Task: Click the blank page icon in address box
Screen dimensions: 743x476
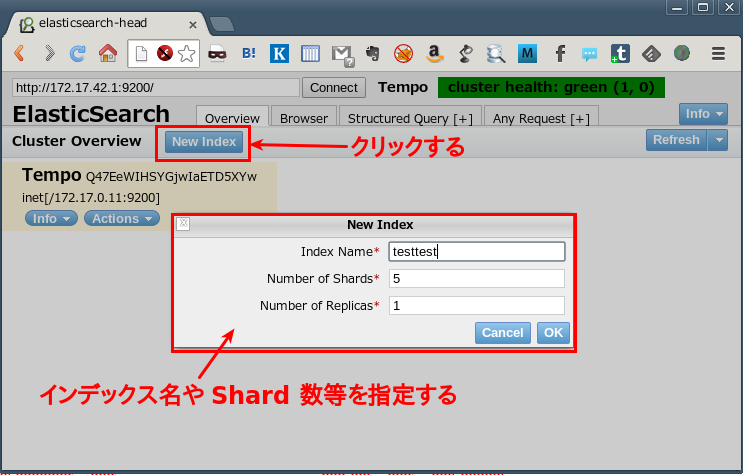Action: tap(141, 54)
